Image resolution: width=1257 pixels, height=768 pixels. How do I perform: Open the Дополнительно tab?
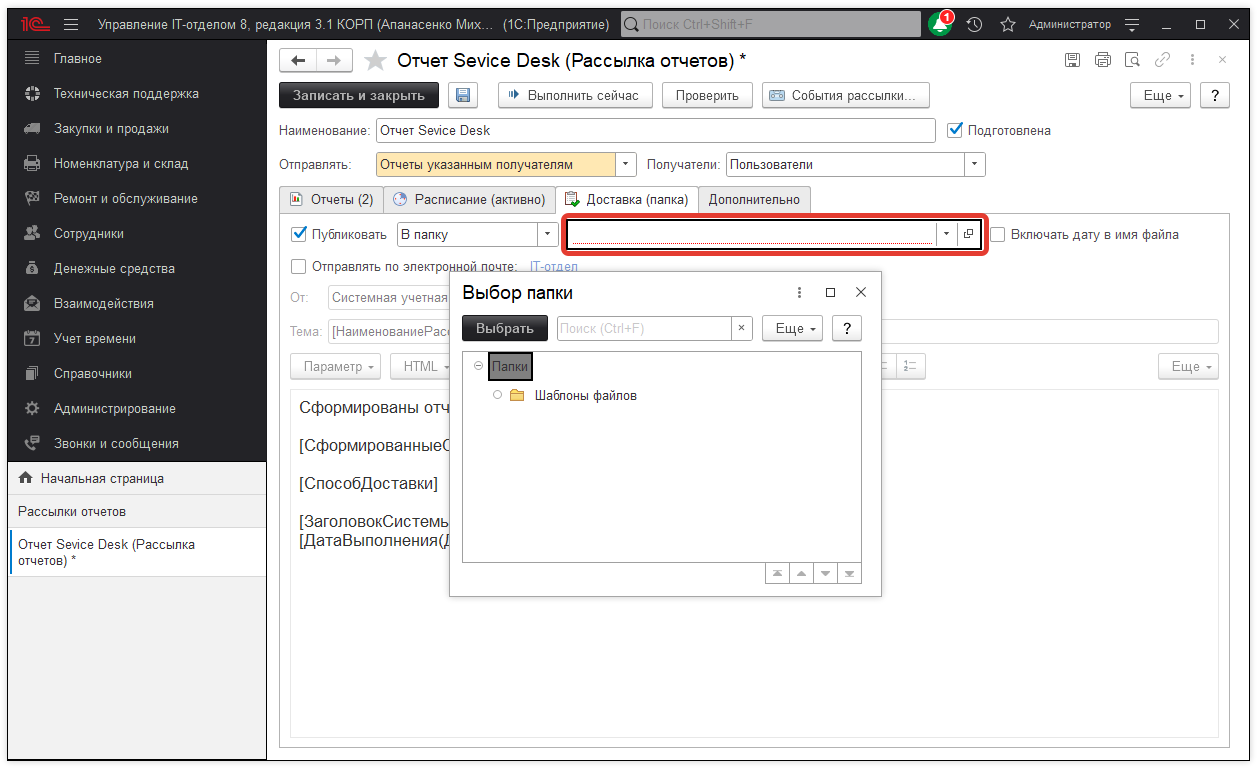click(754, 199)
